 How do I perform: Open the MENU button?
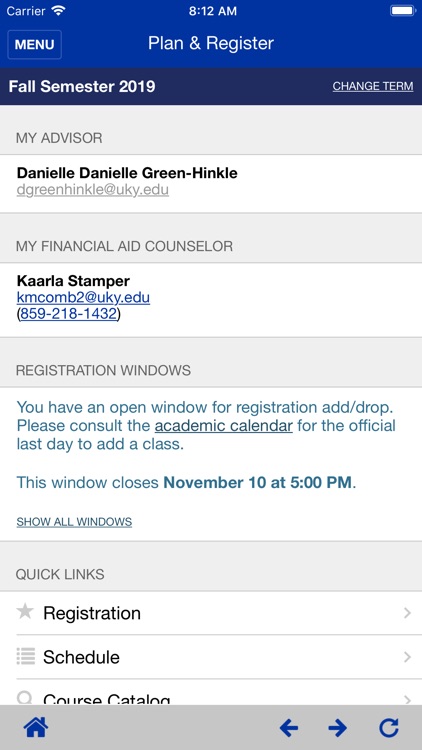[34, 44]
